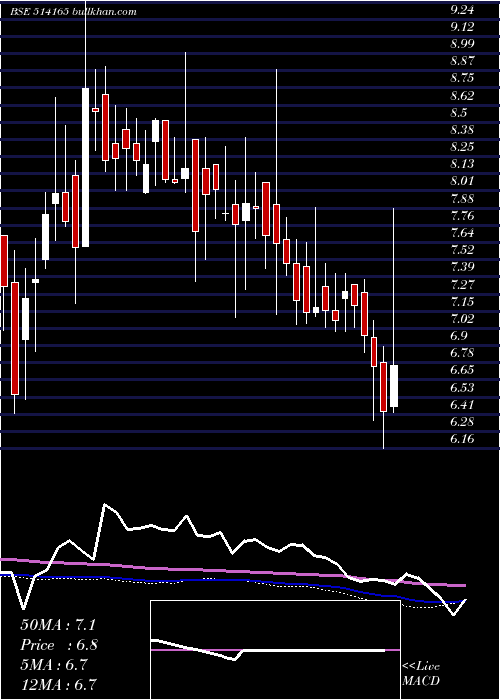Click the 7.64 price axis label
Image resolution: width=500 pixels, height=700 pixels.
click(x=461, y=233)
